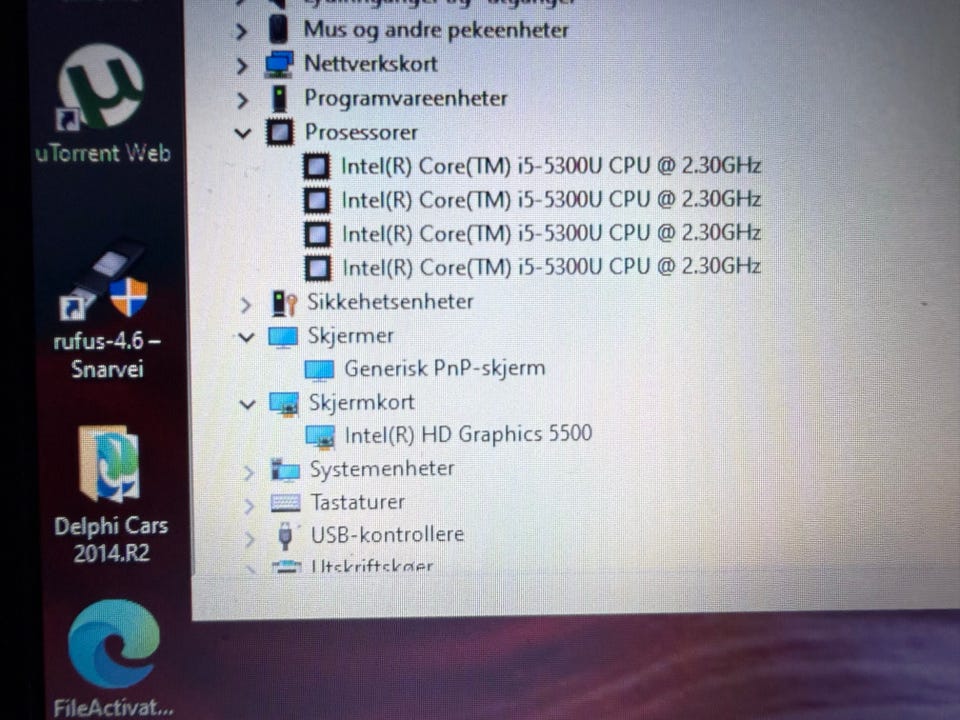Click the monitor icon beside Skjermer
This screenshot has height=720, width=960.
coord(283,337)
